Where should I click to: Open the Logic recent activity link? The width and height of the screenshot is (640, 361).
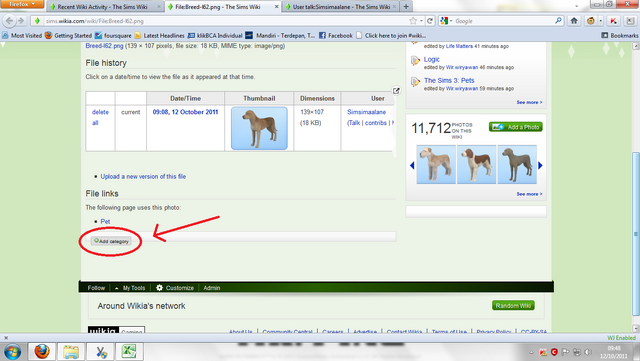pos(431,59)
